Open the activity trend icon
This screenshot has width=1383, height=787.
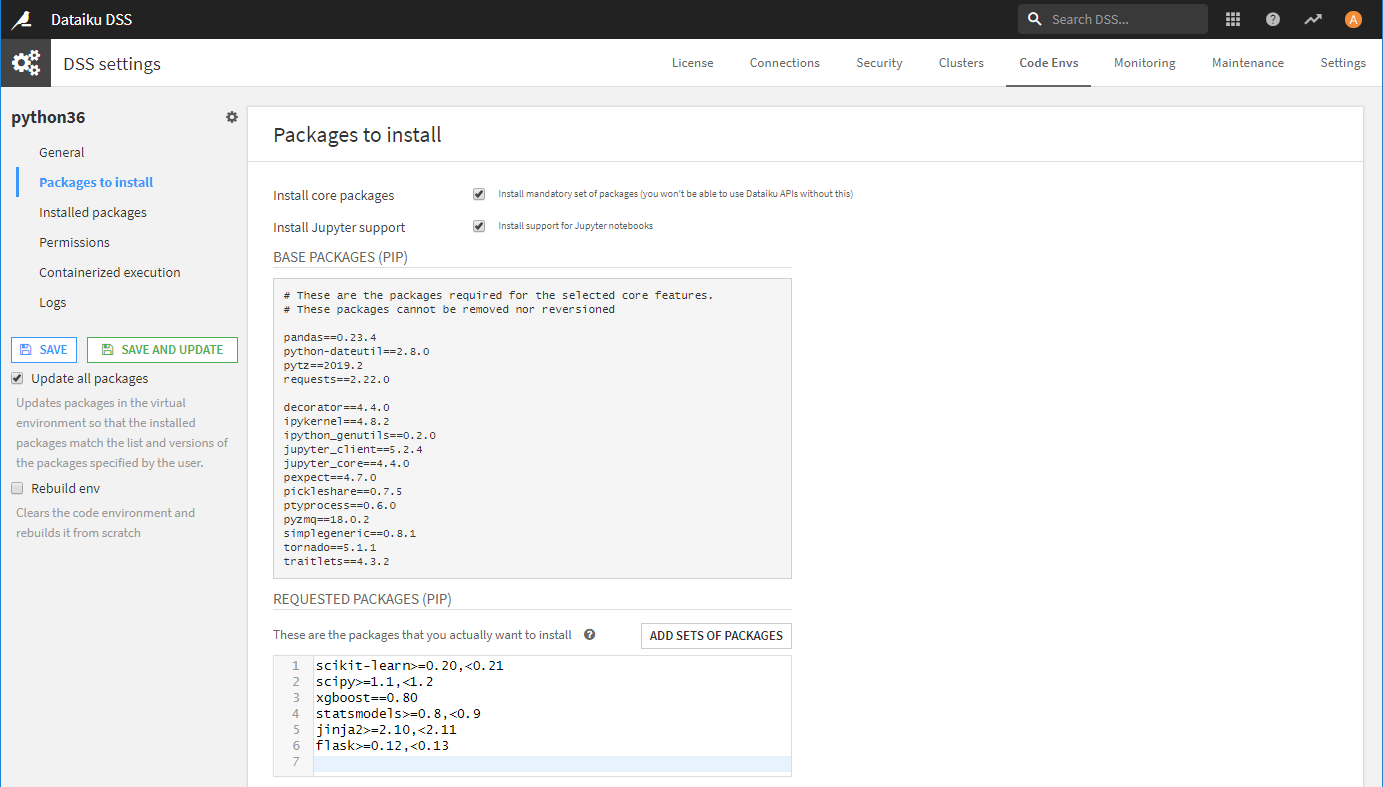coord(1313,19)
